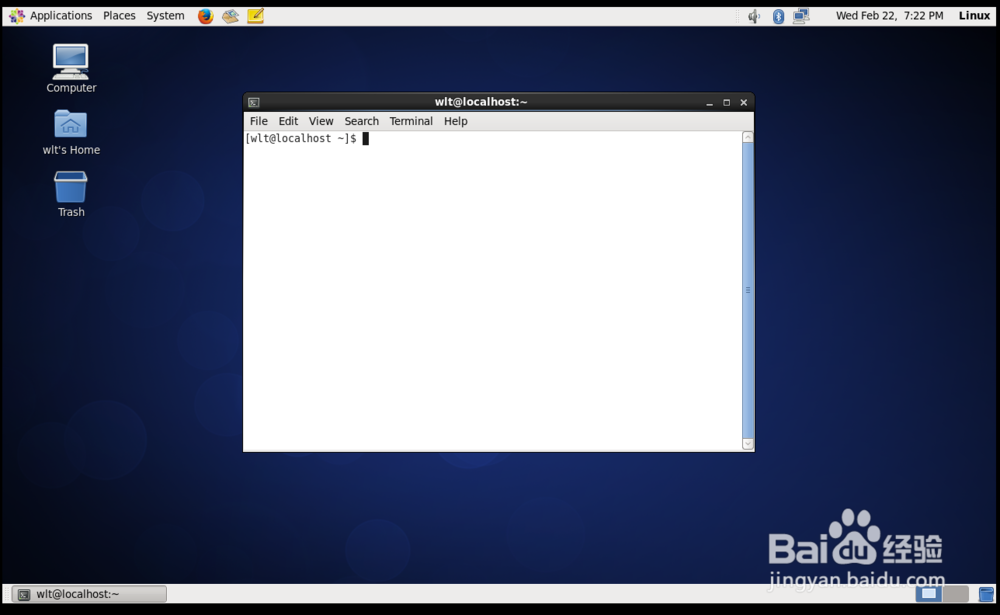Click the terminal scrollbar up arrow
The width and height of the screenshot is (1000, 615).
(x=748, y=137)
